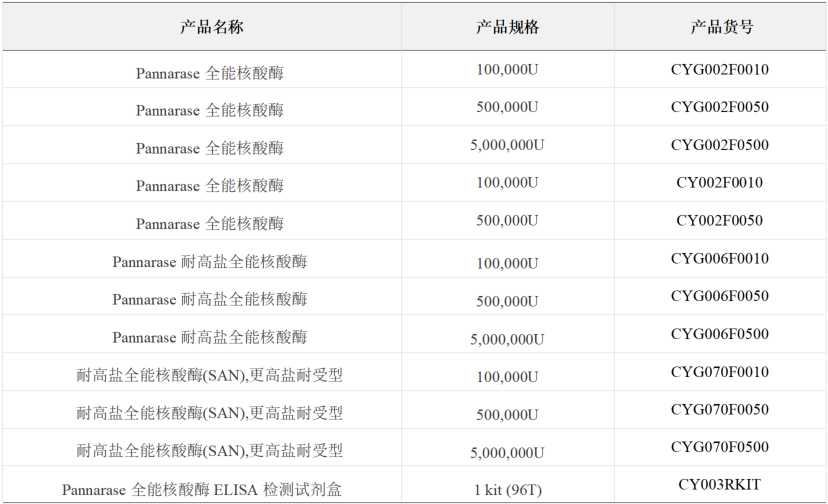Select SAN product name in CYG070F0500 row
This screenshot has height=504, width=828.
tap(210, 451)
